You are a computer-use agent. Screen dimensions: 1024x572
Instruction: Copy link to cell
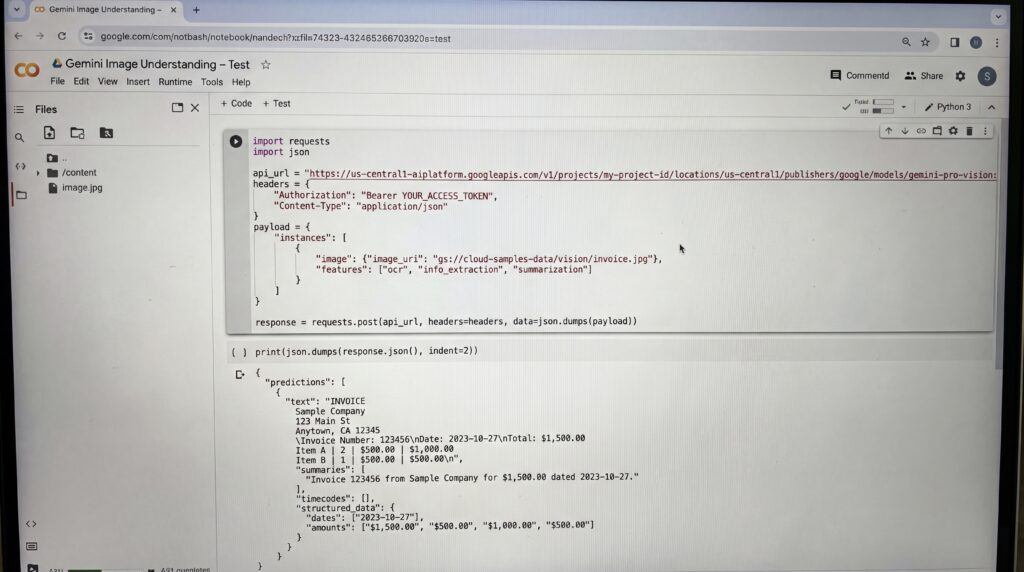921,131
